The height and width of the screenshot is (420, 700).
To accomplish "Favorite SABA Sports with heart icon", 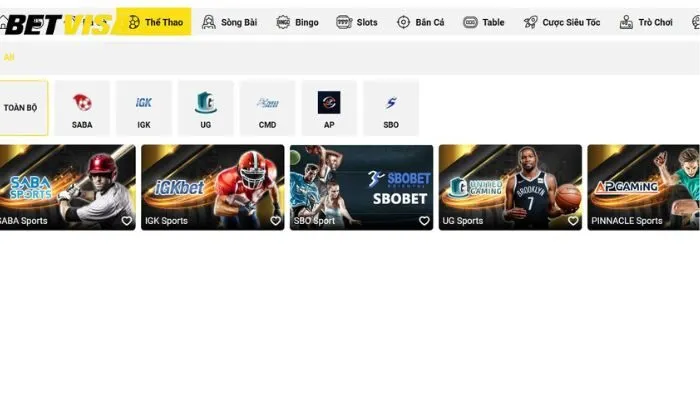I will tap(127, 221).
